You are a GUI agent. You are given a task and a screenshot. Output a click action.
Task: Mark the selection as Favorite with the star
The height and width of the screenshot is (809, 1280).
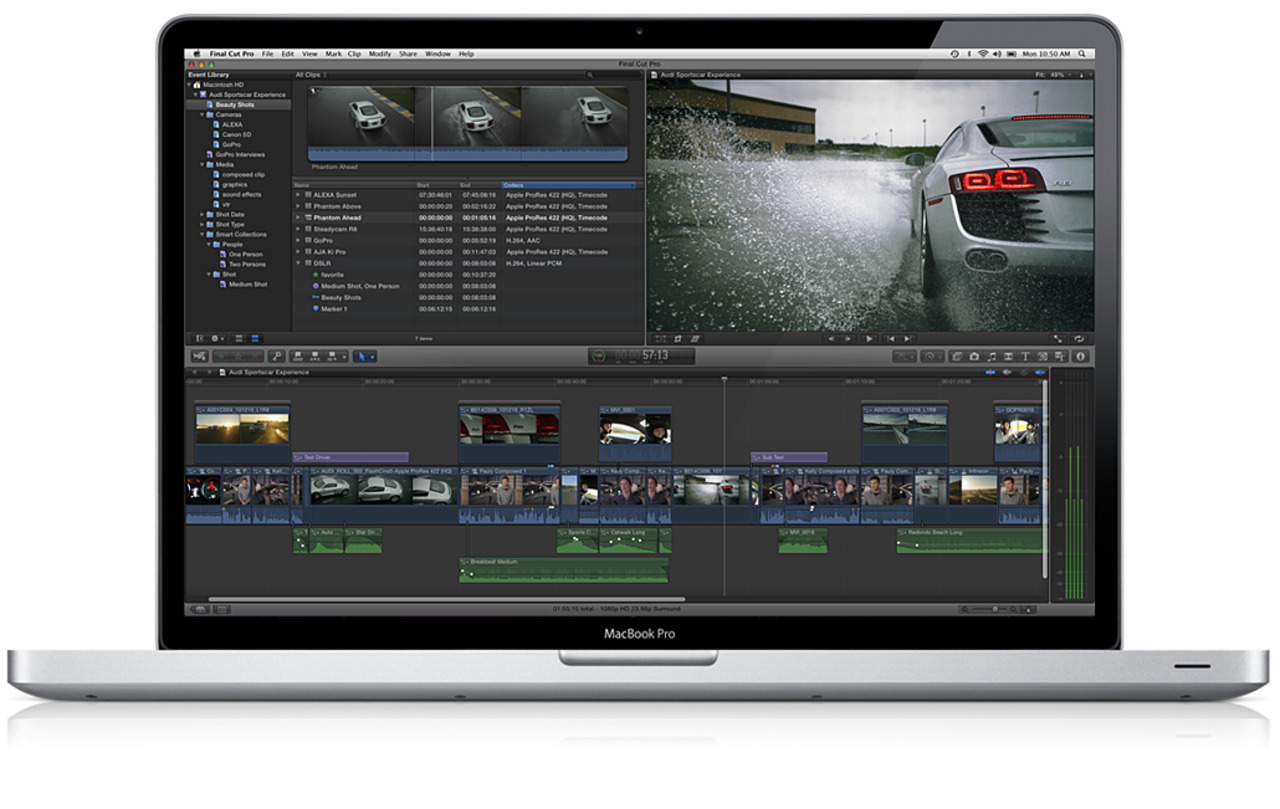(x=221, y=357)
